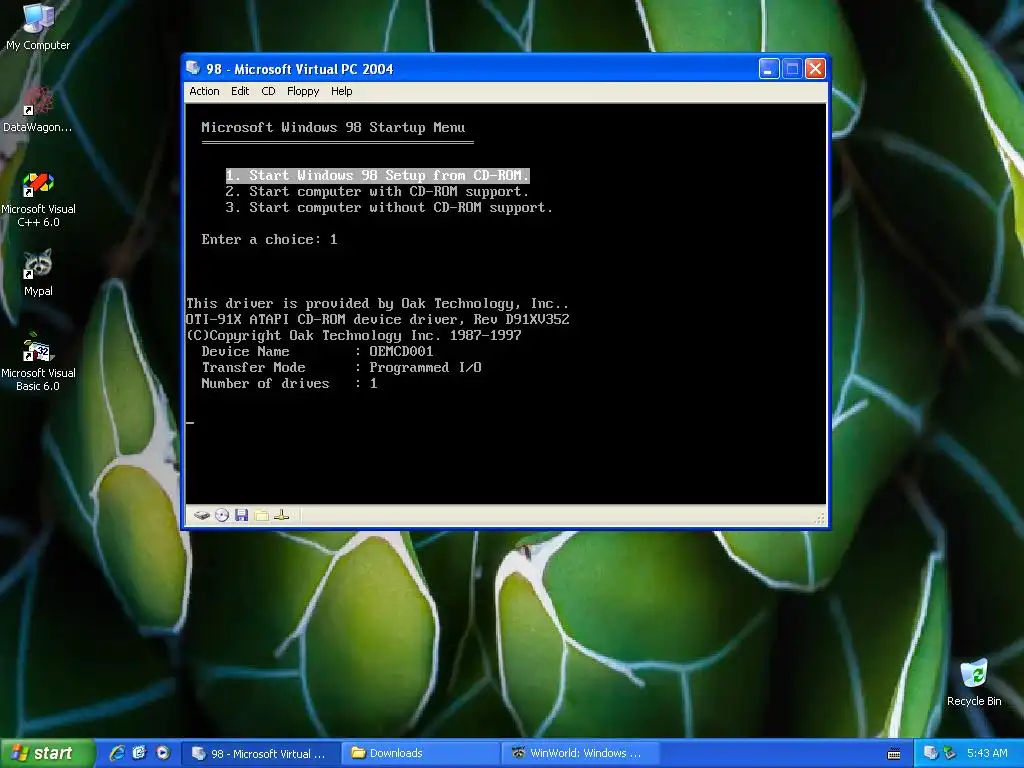Open the Action menu in Virtual PC

point(204,91)
